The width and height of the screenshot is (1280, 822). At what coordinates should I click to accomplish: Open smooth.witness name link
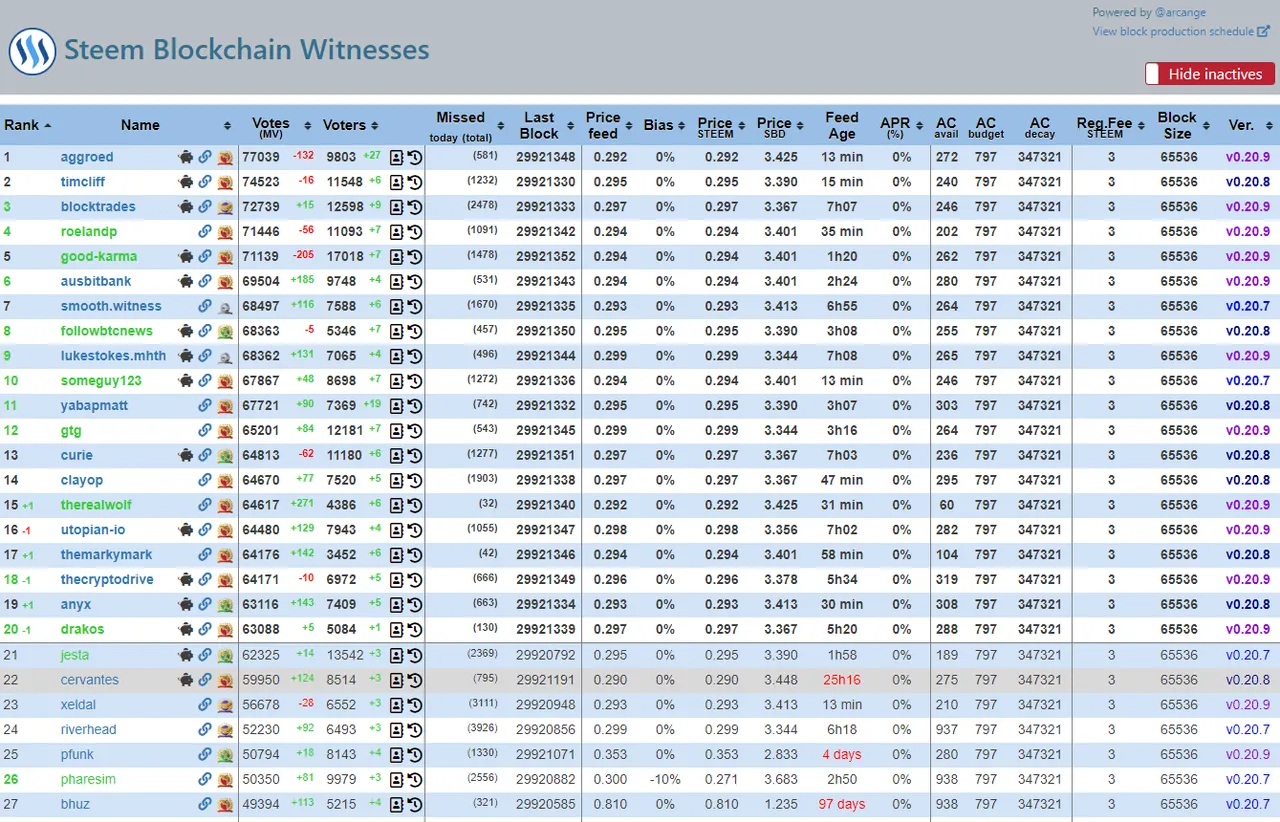pyautogui.click(x=111, y=306)
